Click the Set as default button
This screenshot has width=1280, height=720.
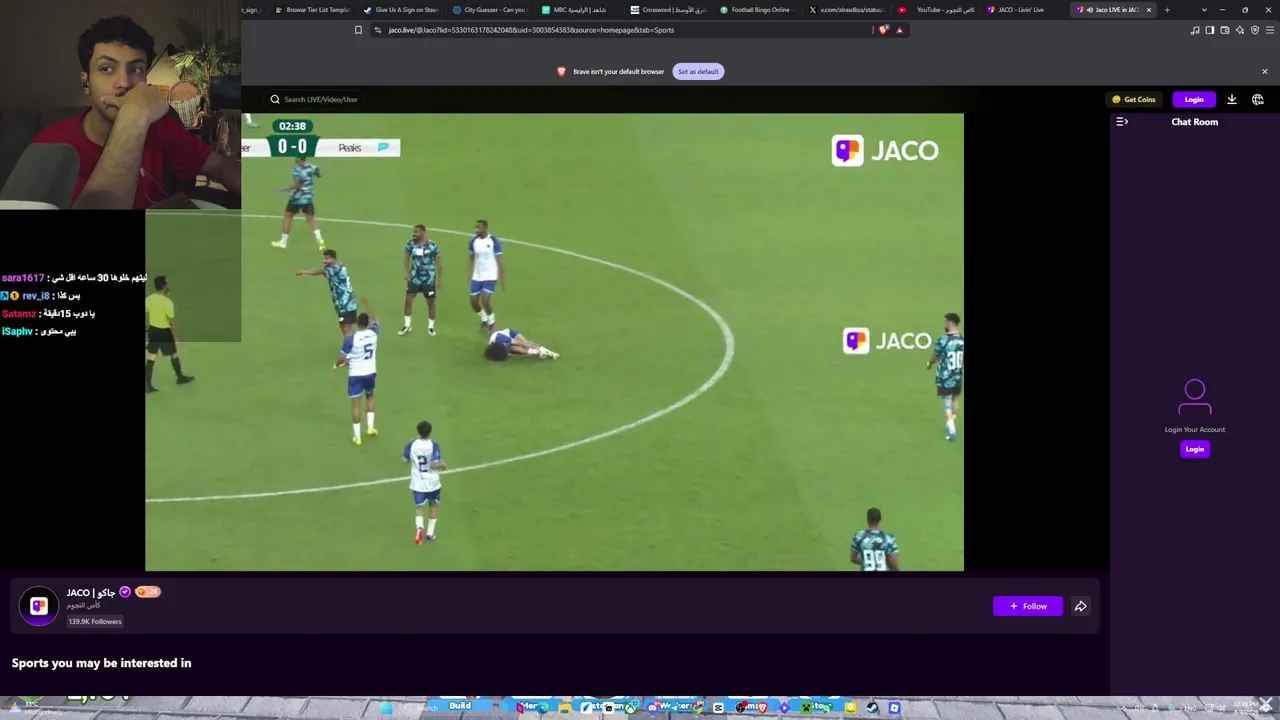click(698, 72)
